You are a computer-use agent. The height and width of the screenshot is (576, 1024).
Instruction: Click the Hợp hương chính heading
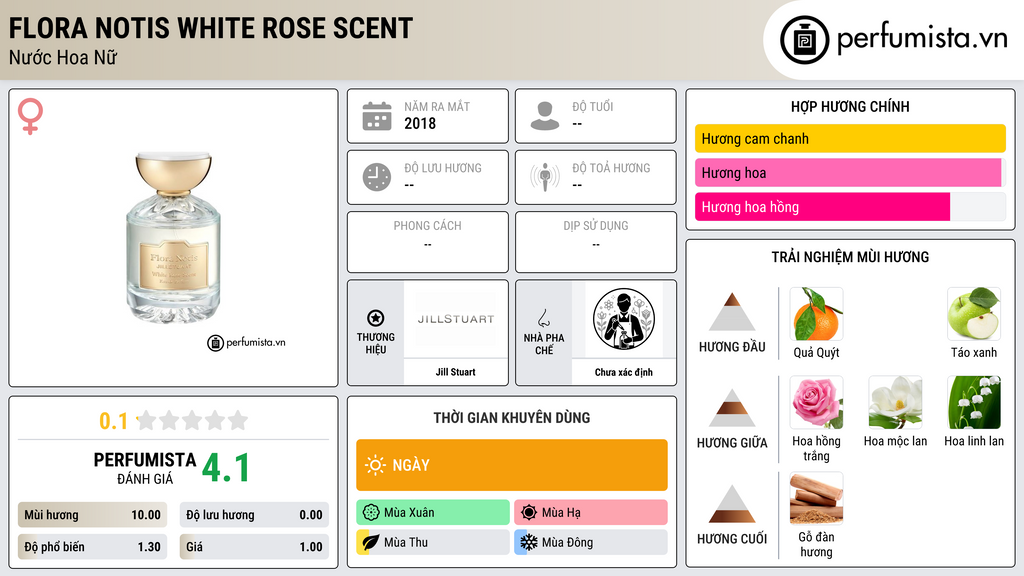850,106
